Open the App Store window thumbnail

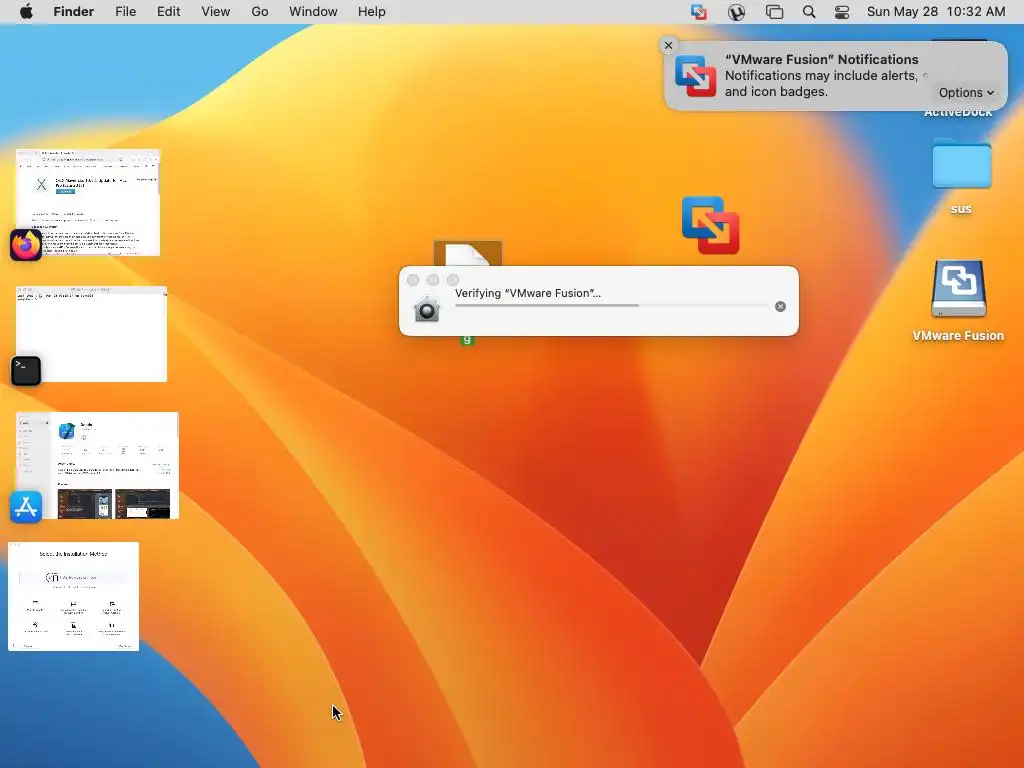(x=97, y=466)
